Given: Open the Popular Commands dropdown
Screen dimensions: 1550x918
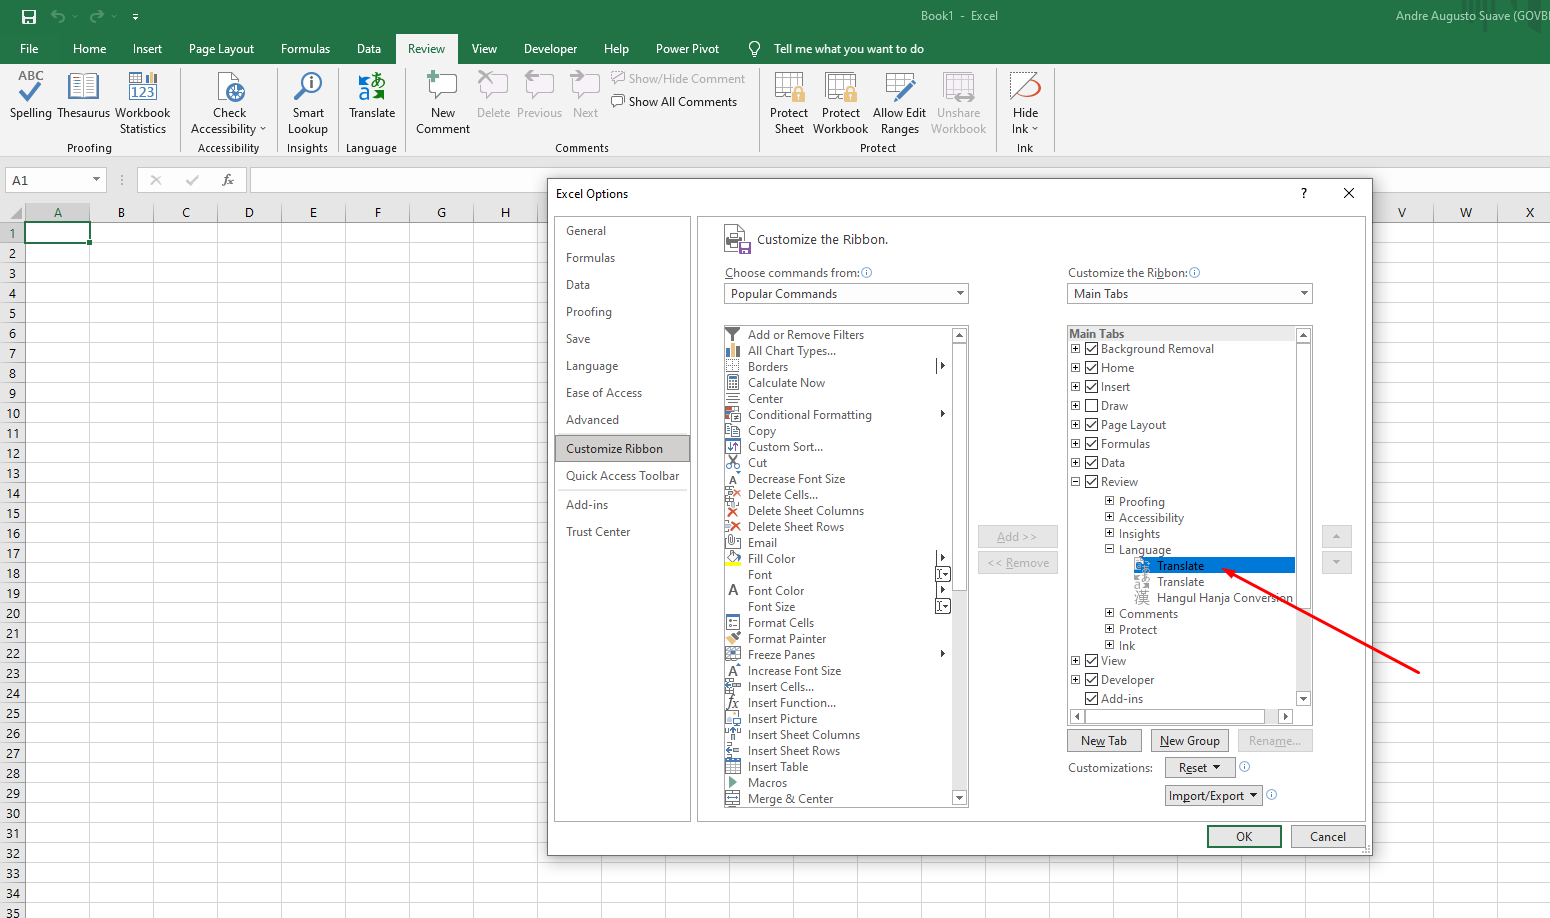Looking at the screenshot, I should [x=845, y=293].
